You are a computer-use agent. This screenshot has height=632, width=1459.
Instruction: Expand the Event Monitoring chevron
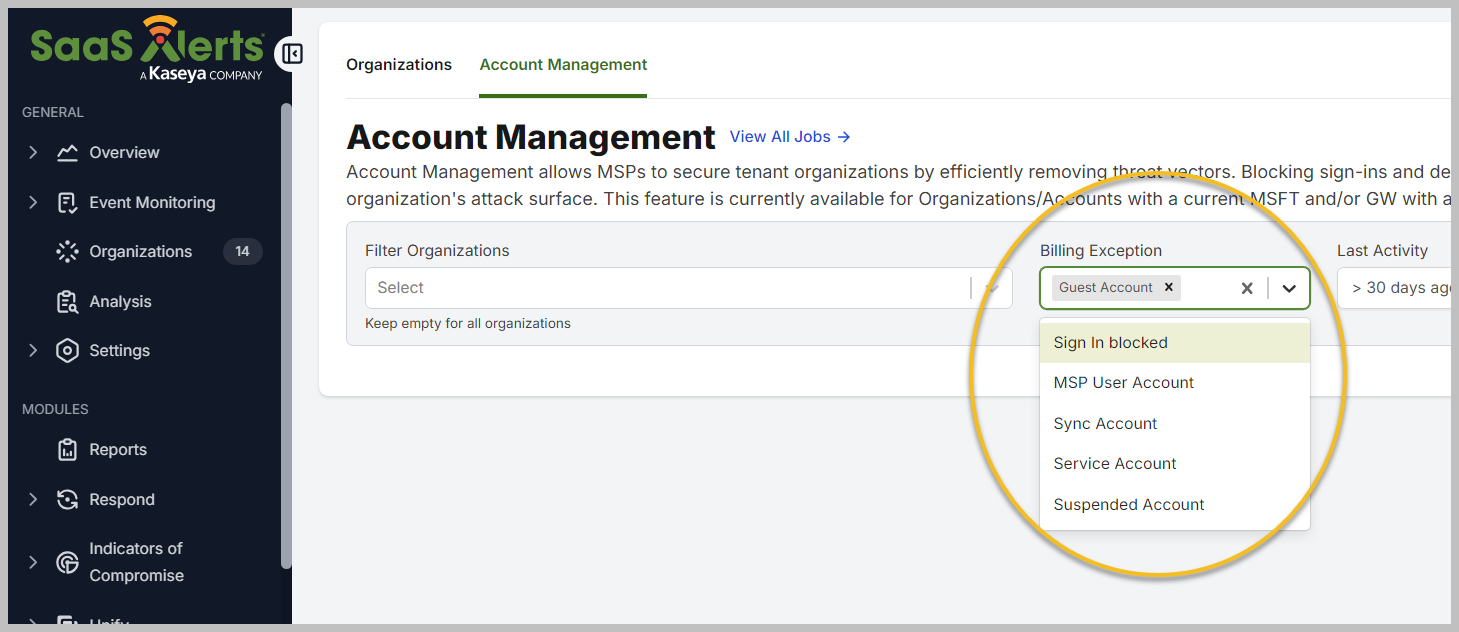(x=33, y=203)
